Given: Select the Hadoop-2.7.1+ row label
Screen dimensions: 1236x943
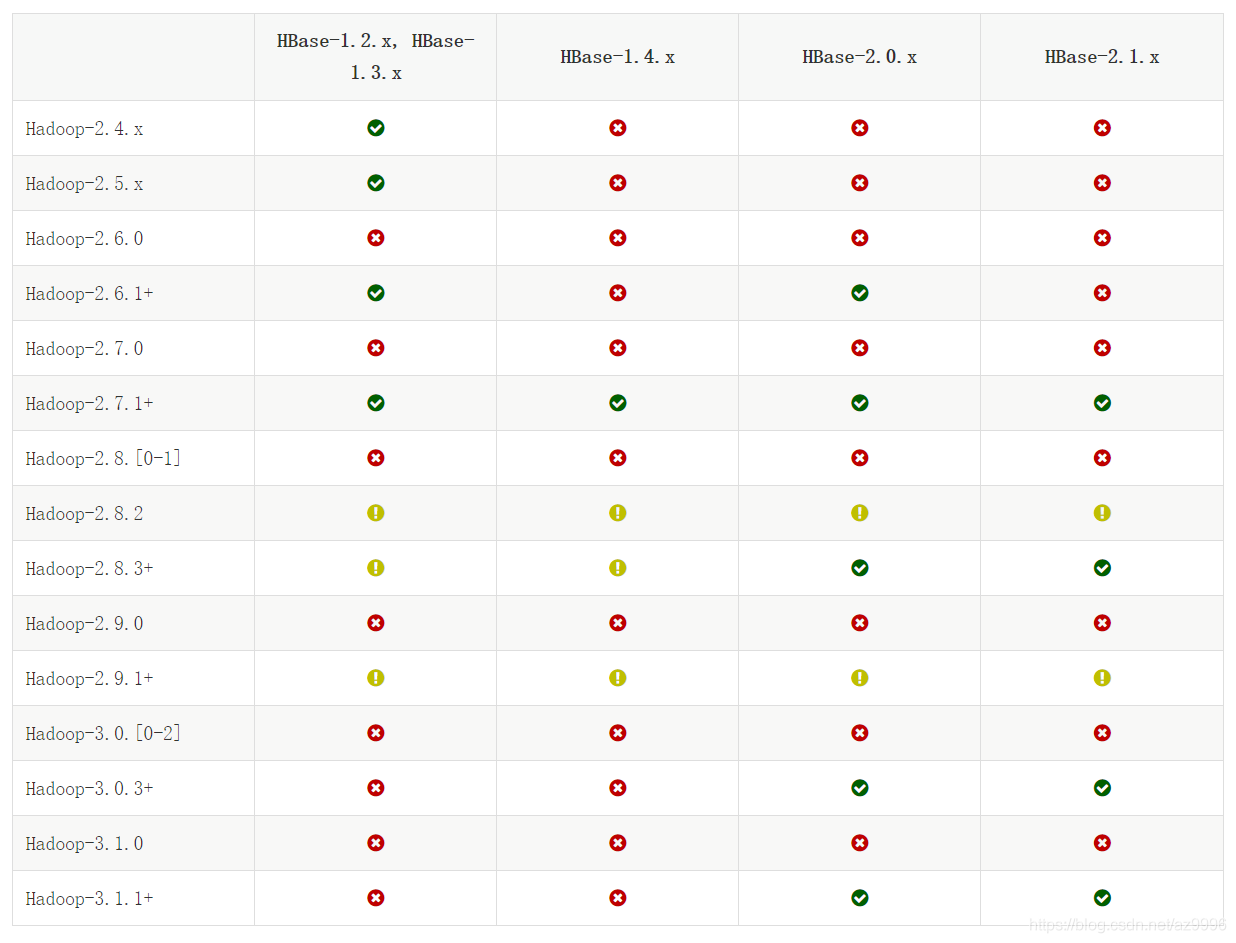Looking at the screenshot, I should pyautogui.click(x=90, y=404).
